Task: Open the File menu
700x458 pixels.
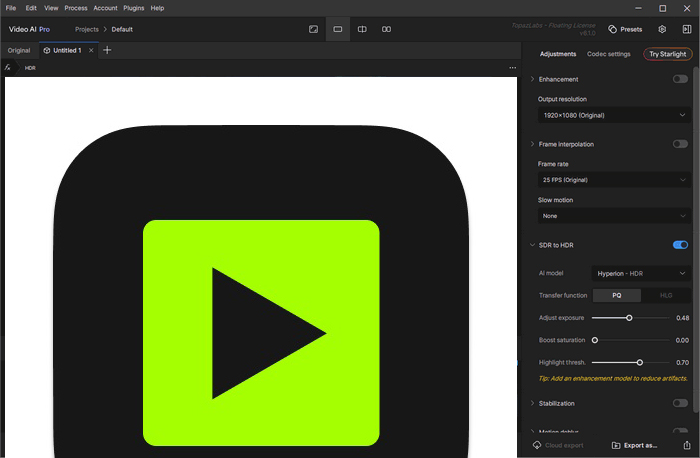Action: [11, 8]
